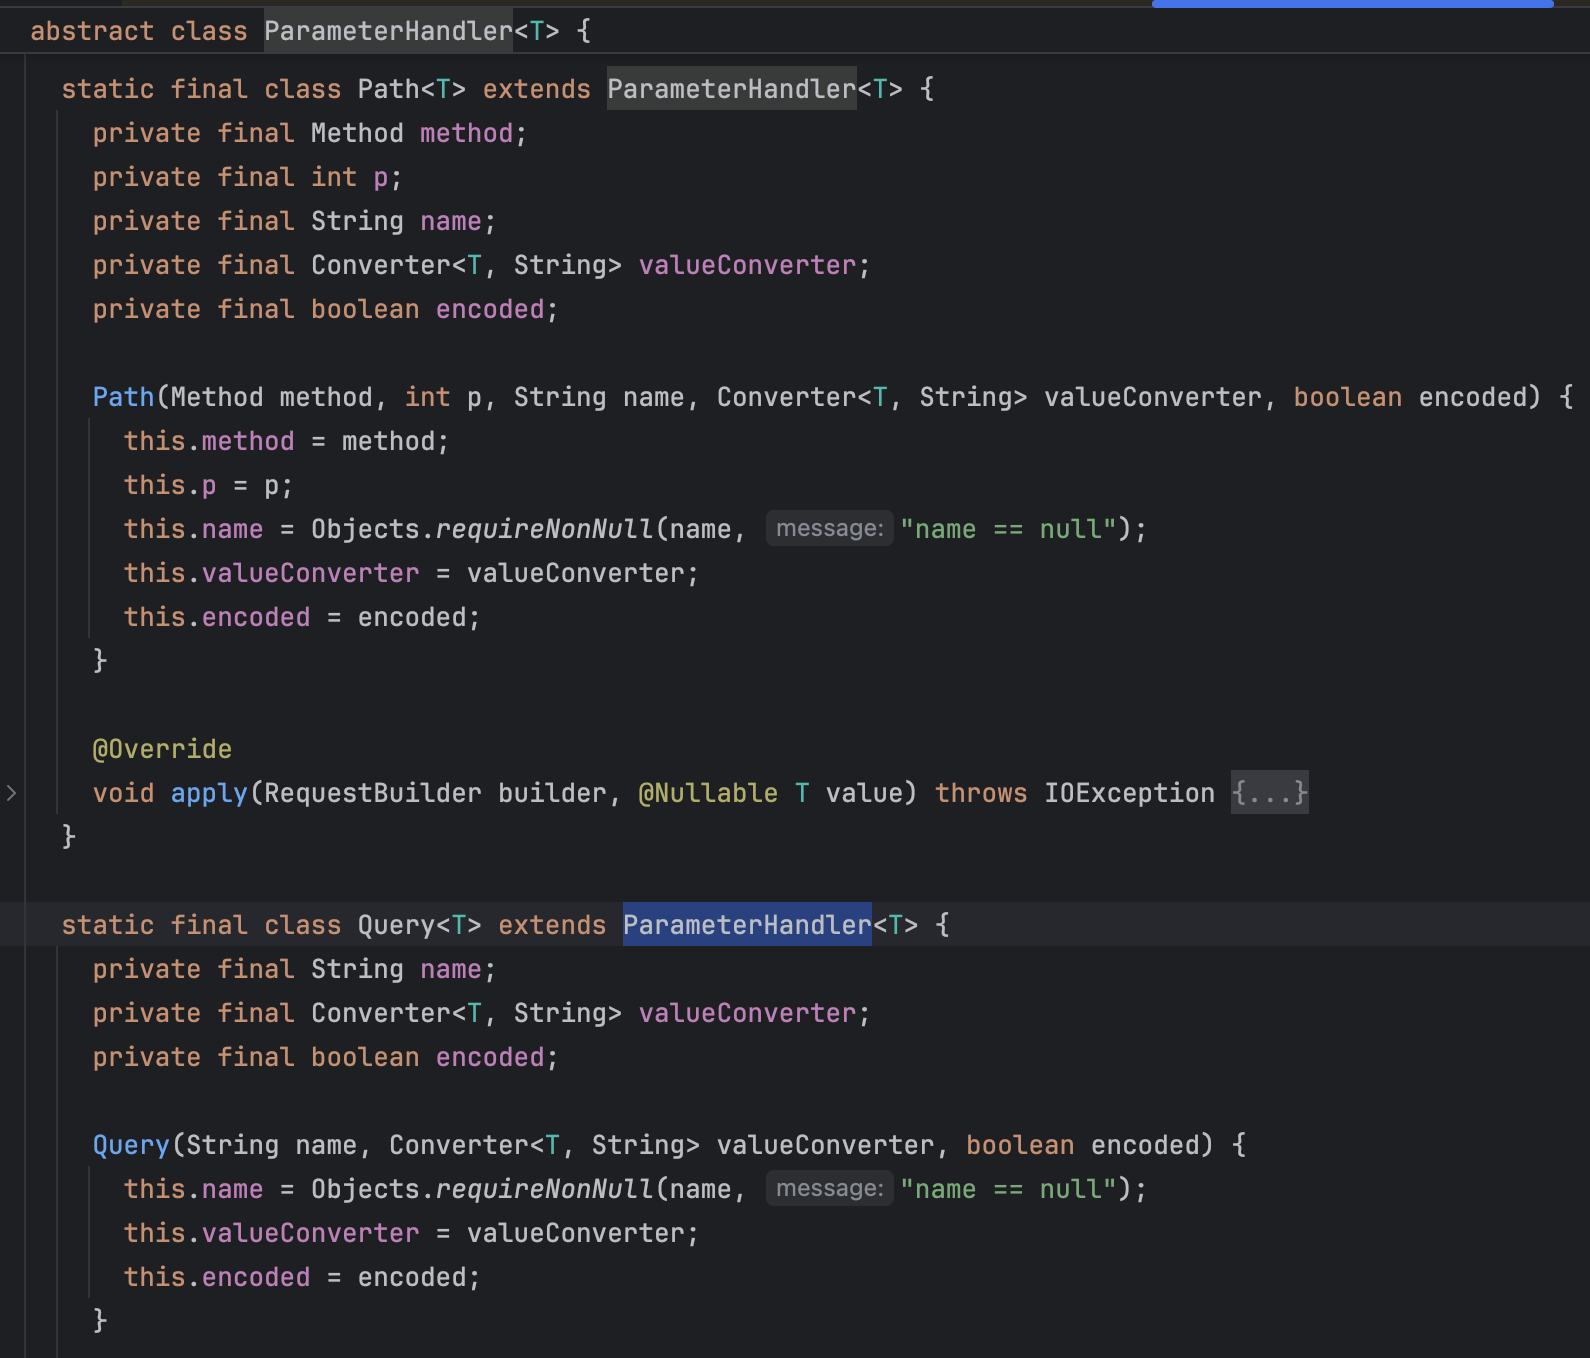Click "this.encoded = encoded;" in Path constructor
The height and width of the screenshot is (1358, 1590).
(302, 617)
